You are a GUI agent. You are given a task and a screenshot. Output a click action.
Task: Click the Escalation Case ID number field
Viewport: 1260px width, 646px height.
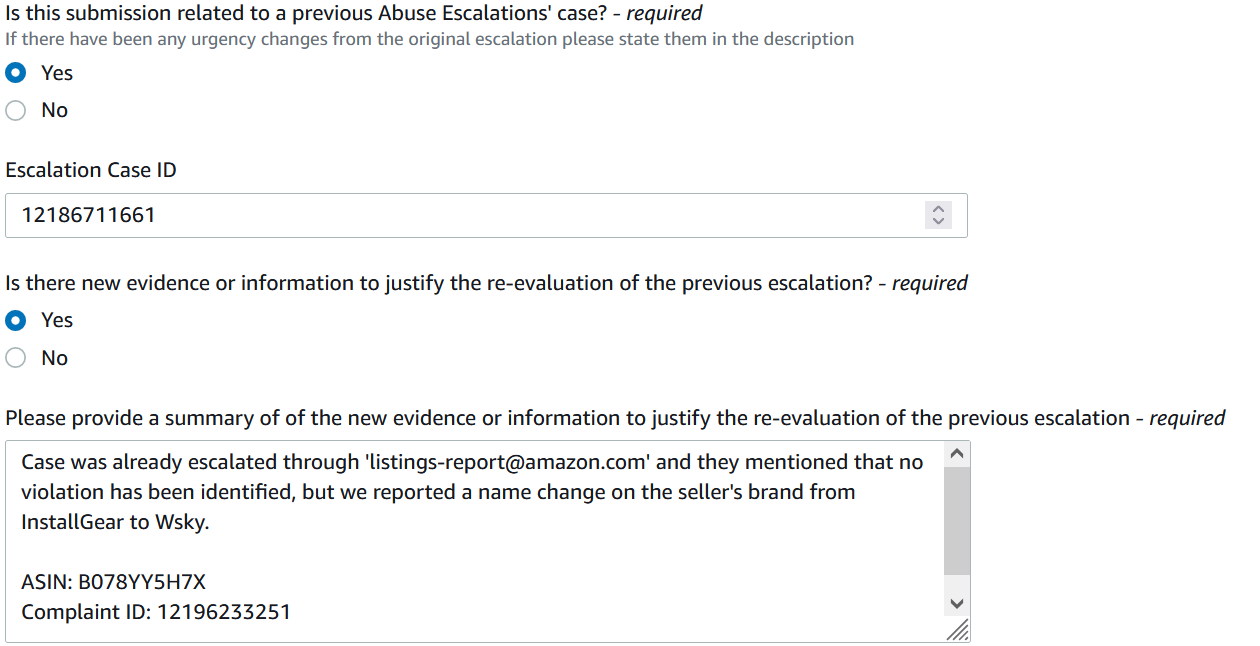click(x=486, y=215)
